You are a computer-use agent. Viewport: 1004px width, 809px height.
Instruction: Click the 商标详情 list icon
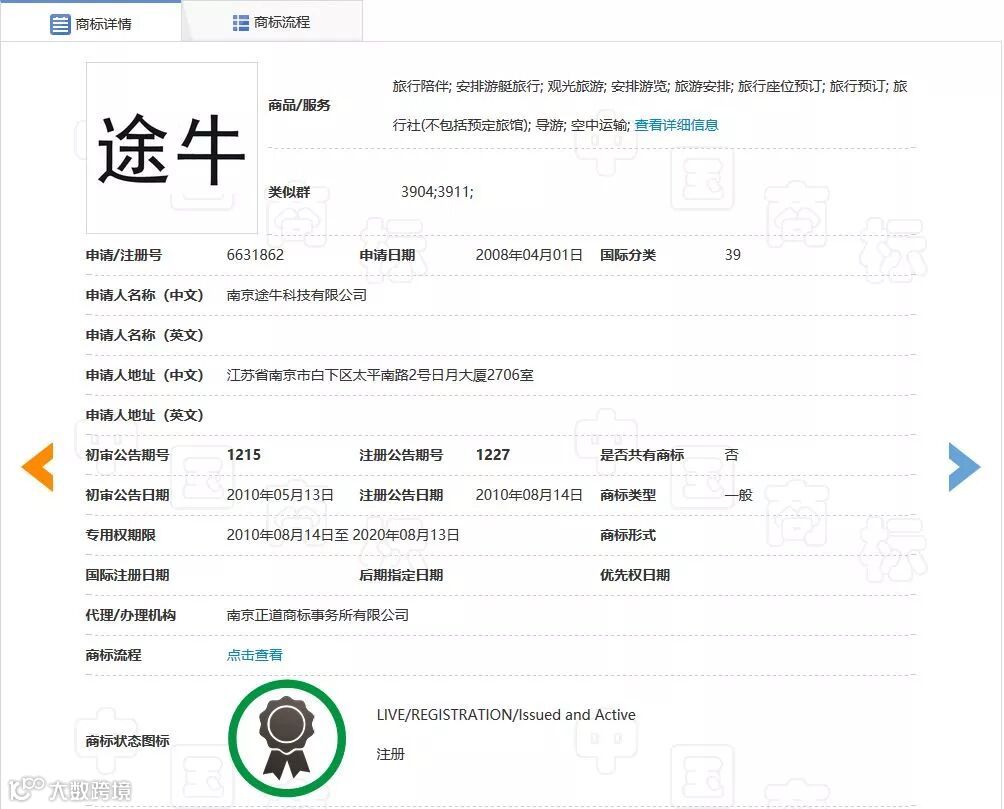click(60, 24)
